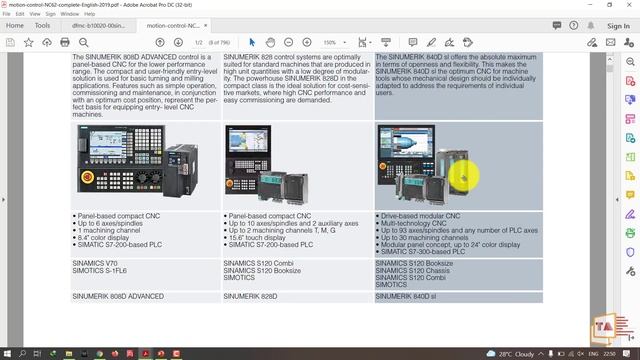Switch to the Home tab
Image resolution: width=640 pixels, height=360 pixels.
(15, 25)
